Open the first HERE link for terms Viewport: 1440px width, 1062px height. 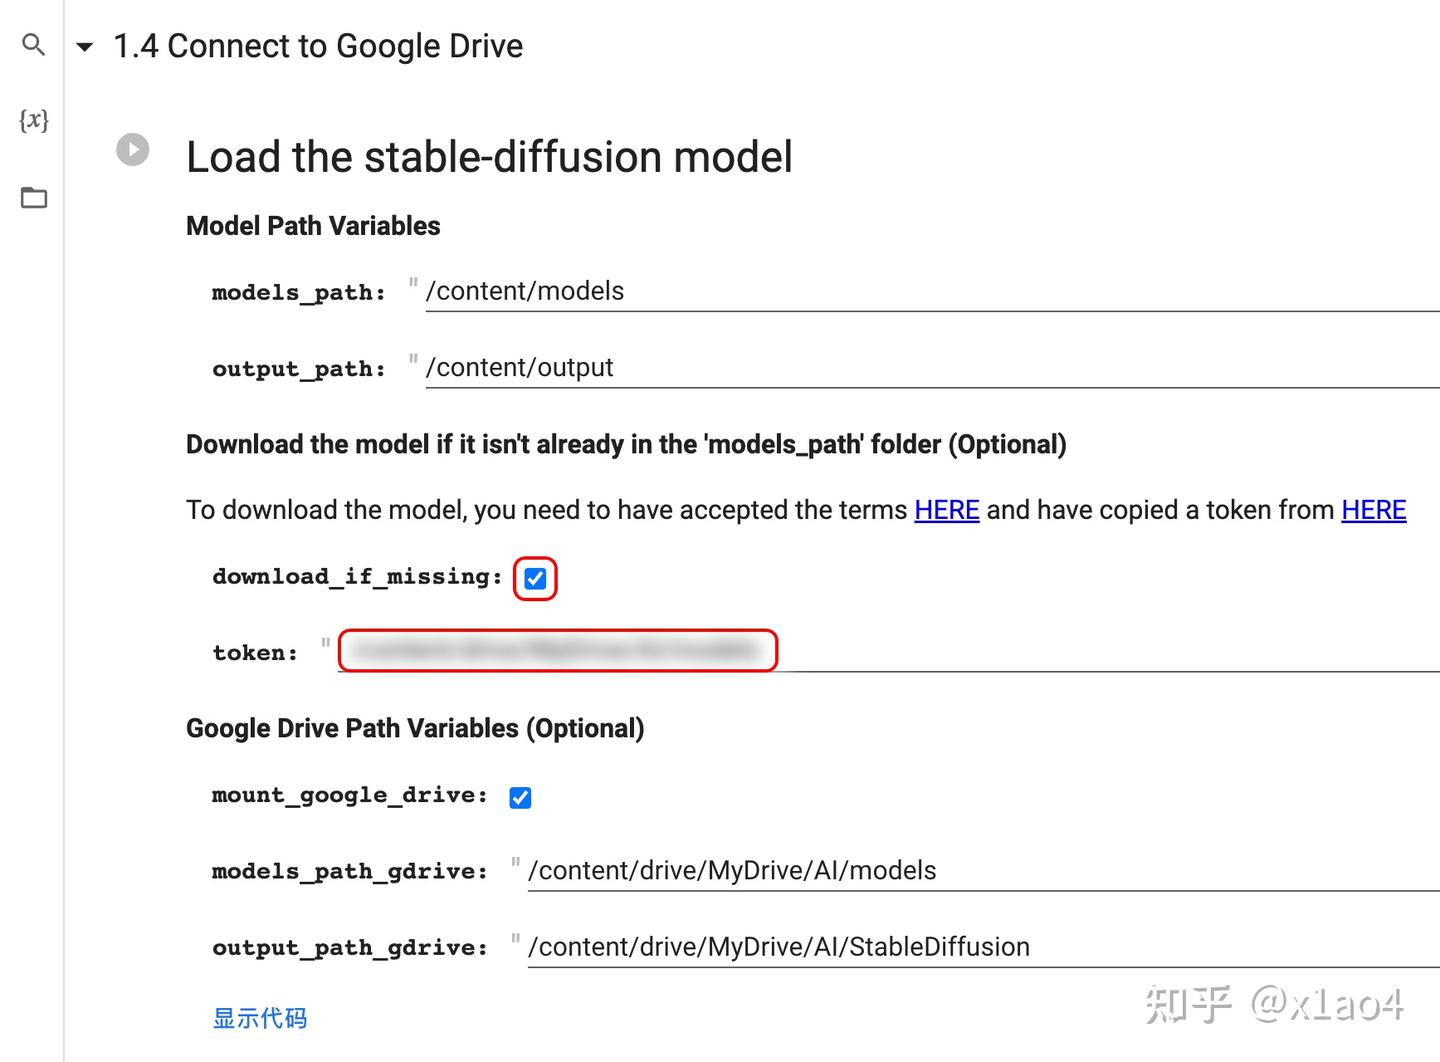946,510
